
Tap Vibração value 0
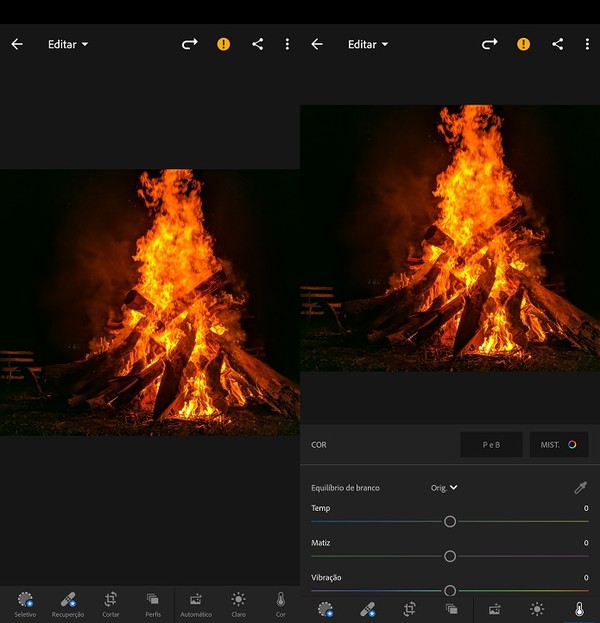(586, 577)
